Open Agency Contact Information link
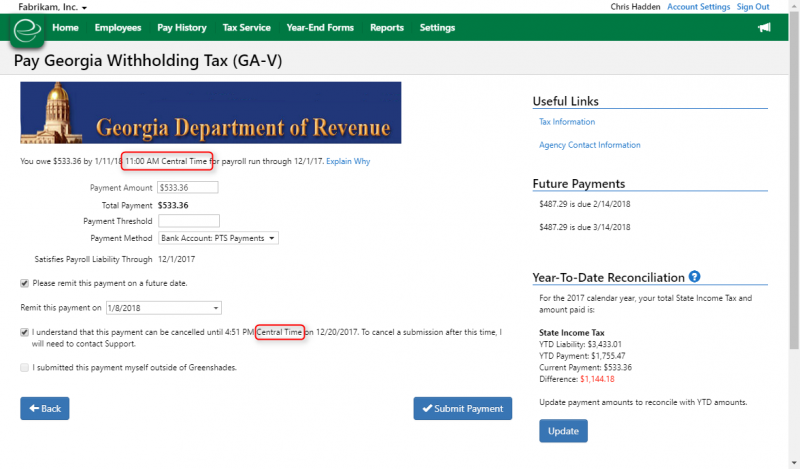This screenshot has width=800, height=469. pos(590,145)
